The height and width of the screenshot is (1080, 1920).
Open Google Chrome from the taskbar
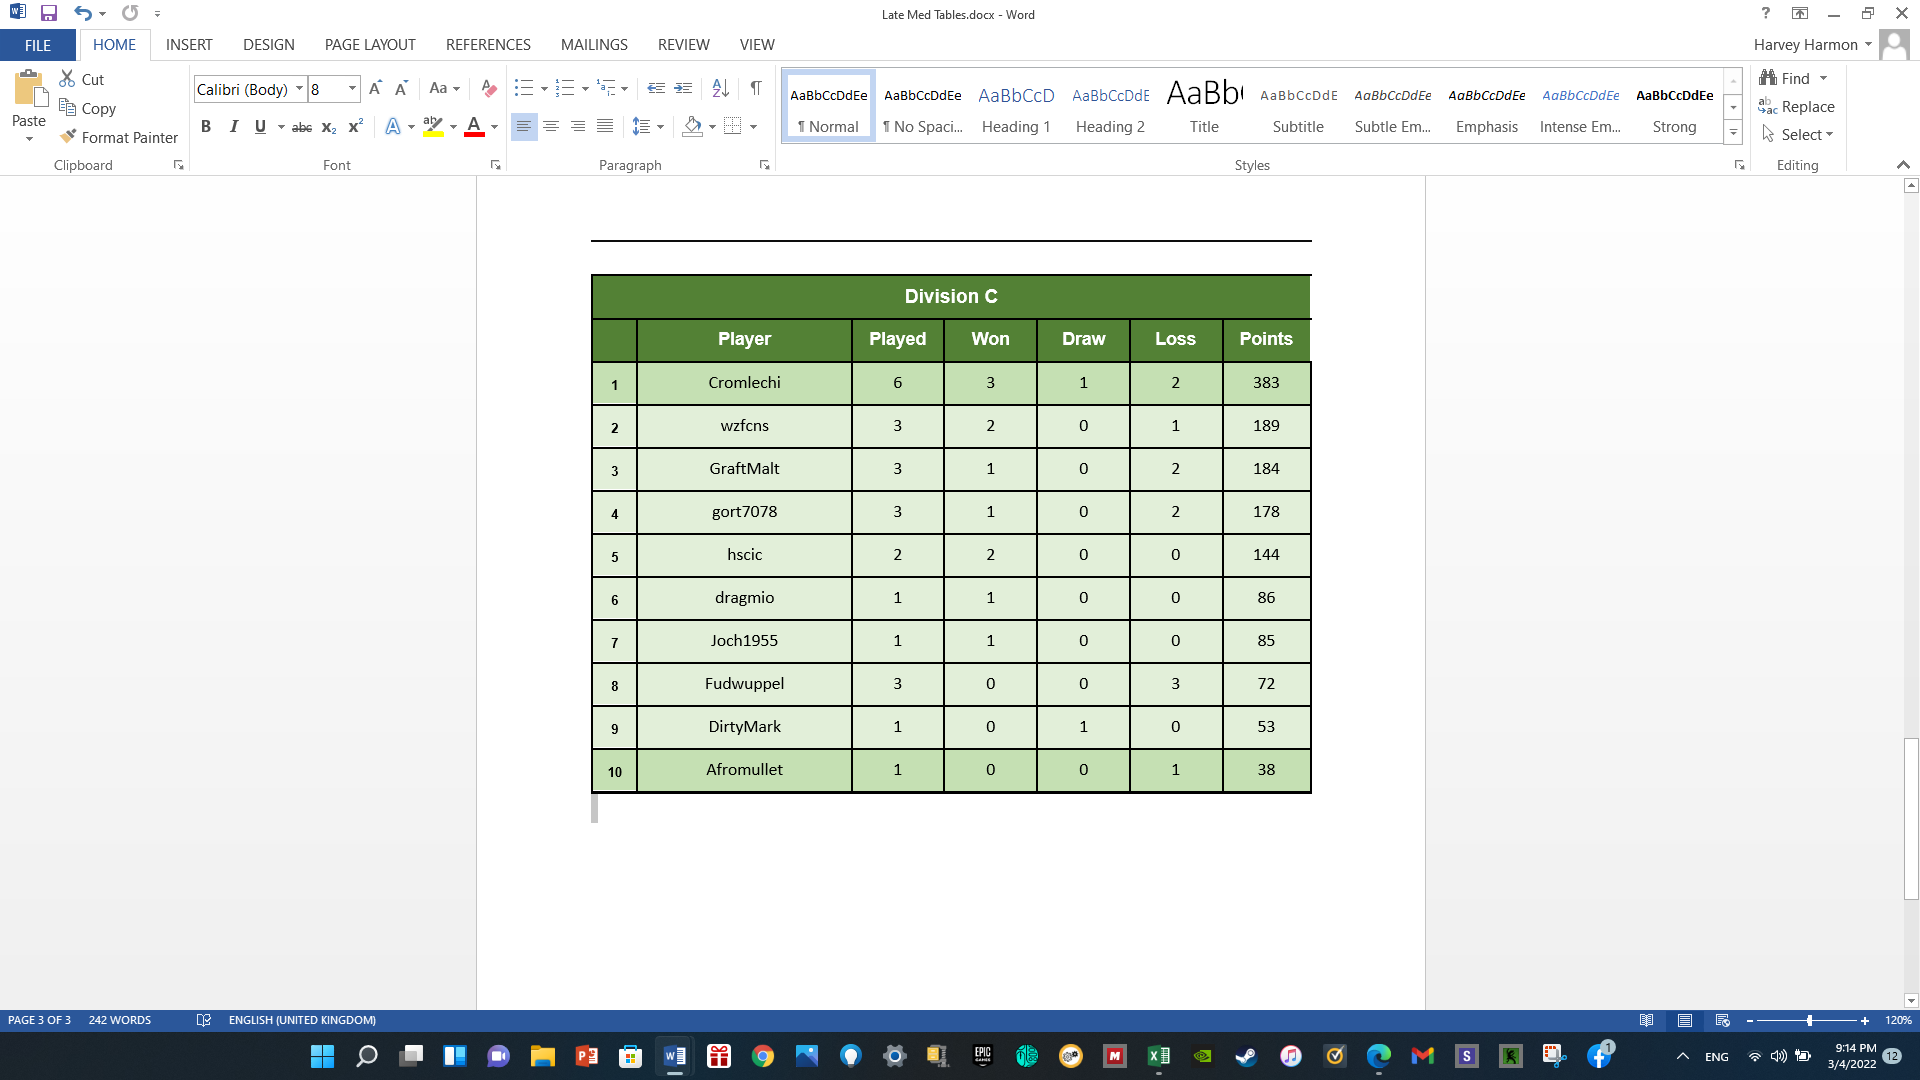pyautogui.click(x=763, y=1056)
